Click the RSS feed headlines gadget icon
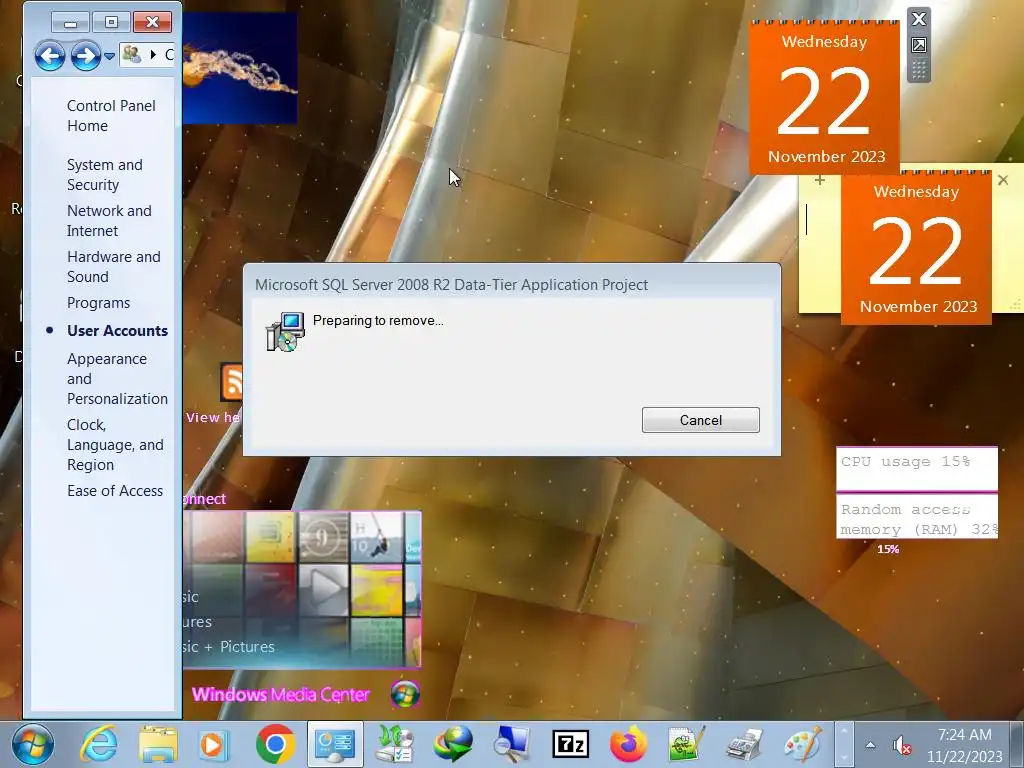1024x768 pixels. 232,383
